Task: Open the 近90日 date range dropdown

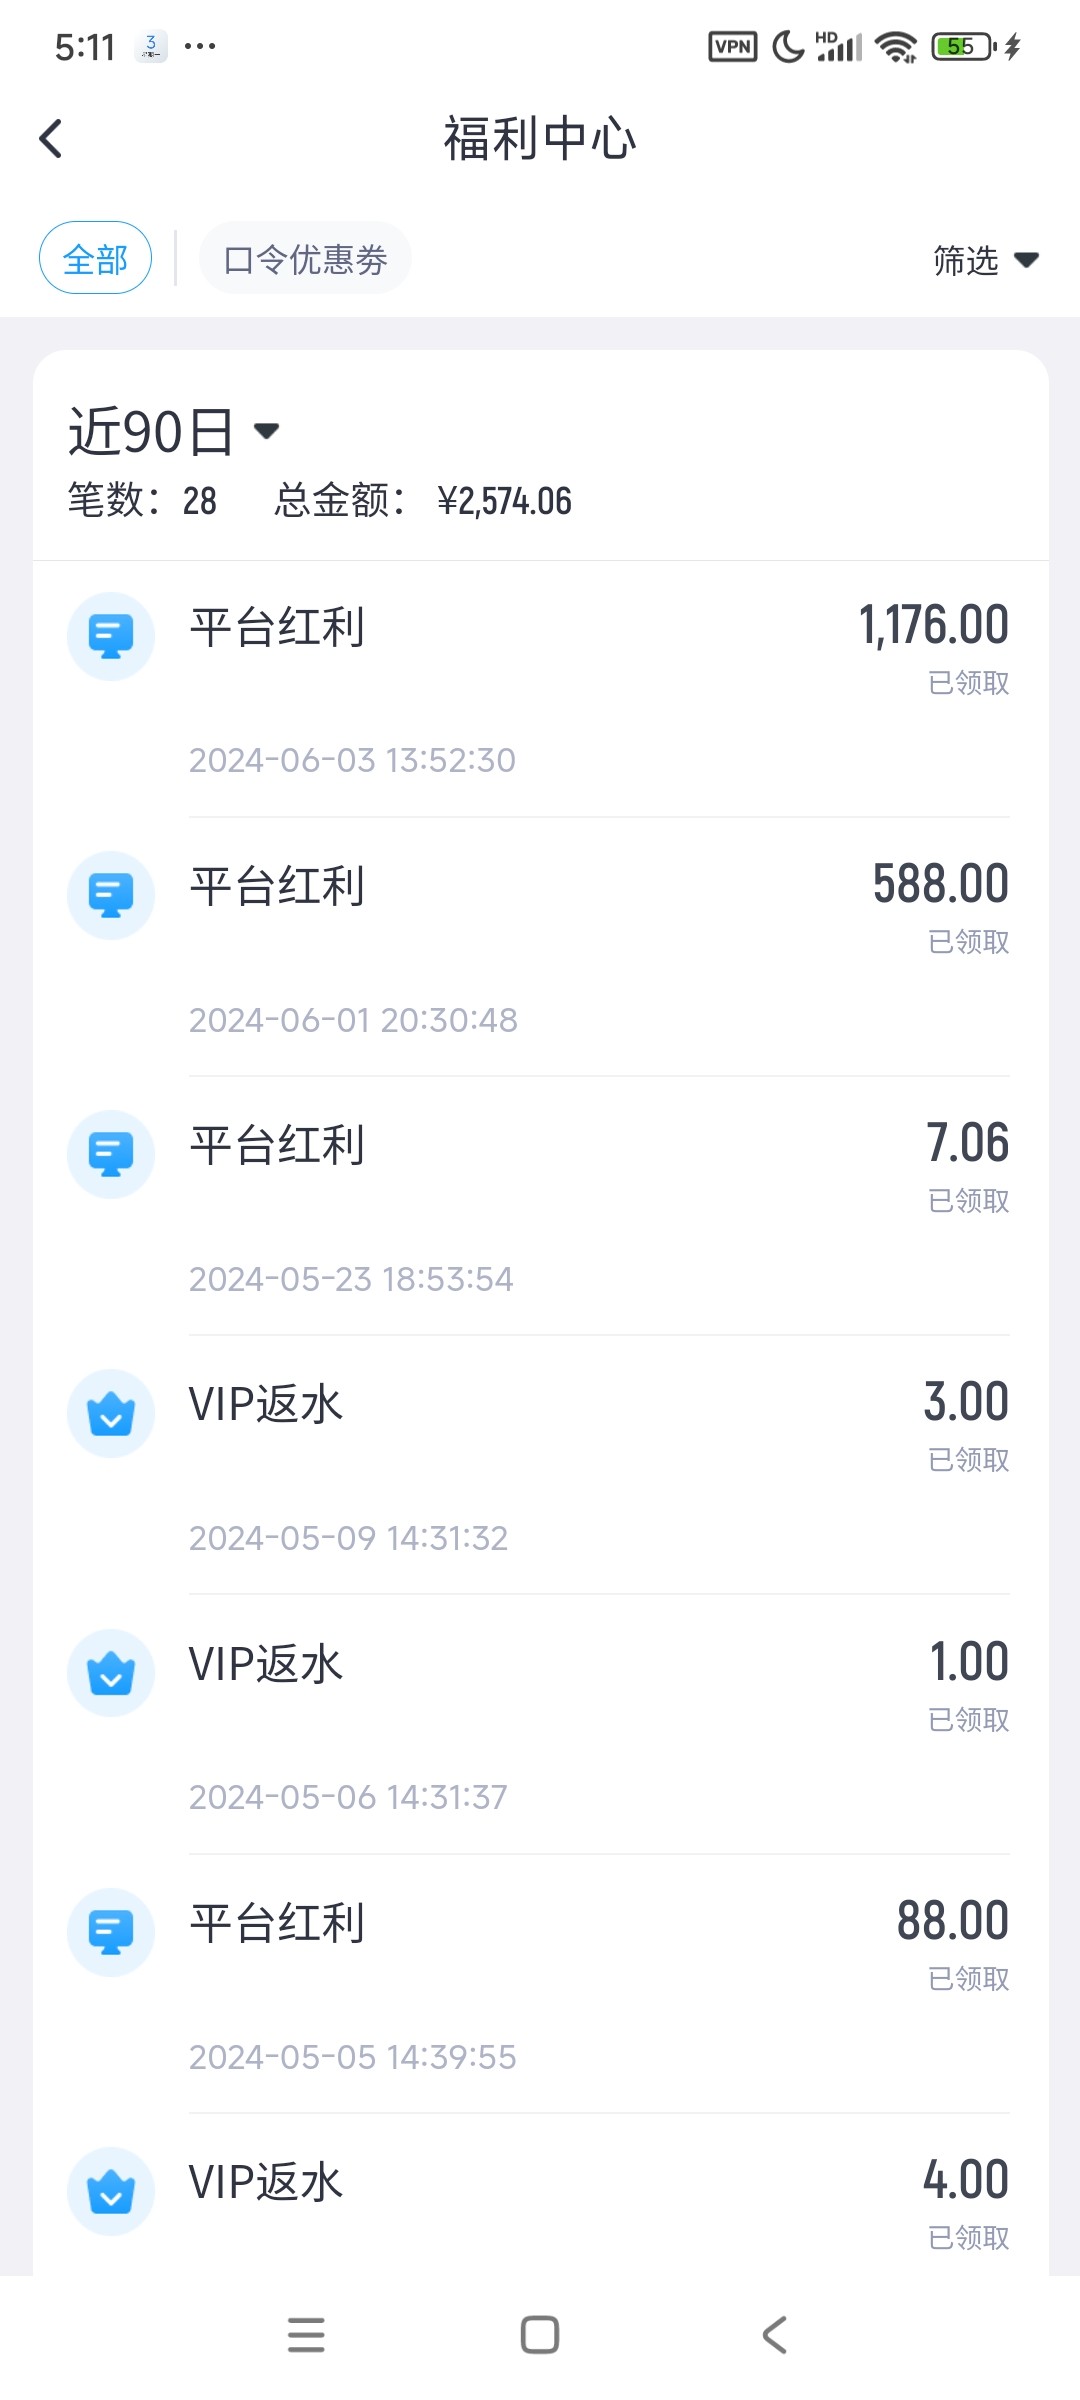Action: (174, 432)
